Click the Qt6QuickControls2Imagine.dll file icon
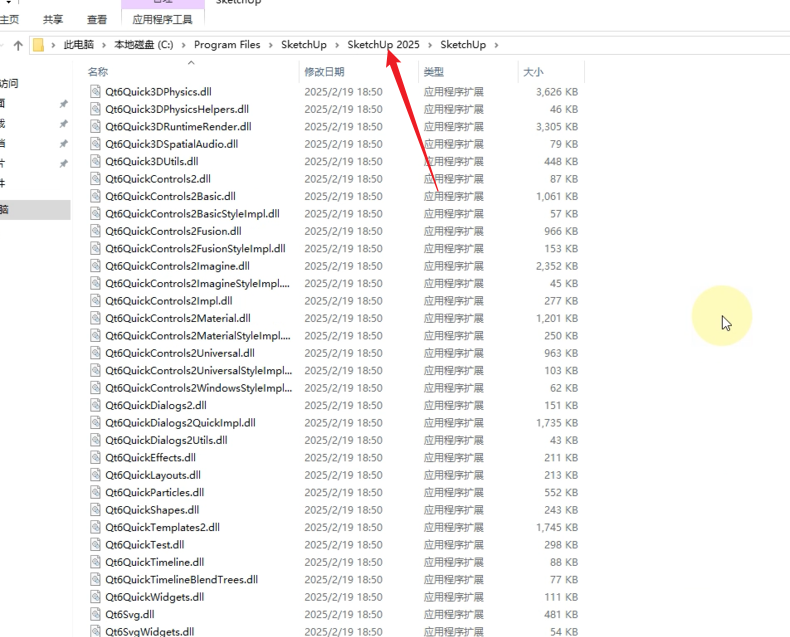This screenshot has width=790, height=637. 95,266
